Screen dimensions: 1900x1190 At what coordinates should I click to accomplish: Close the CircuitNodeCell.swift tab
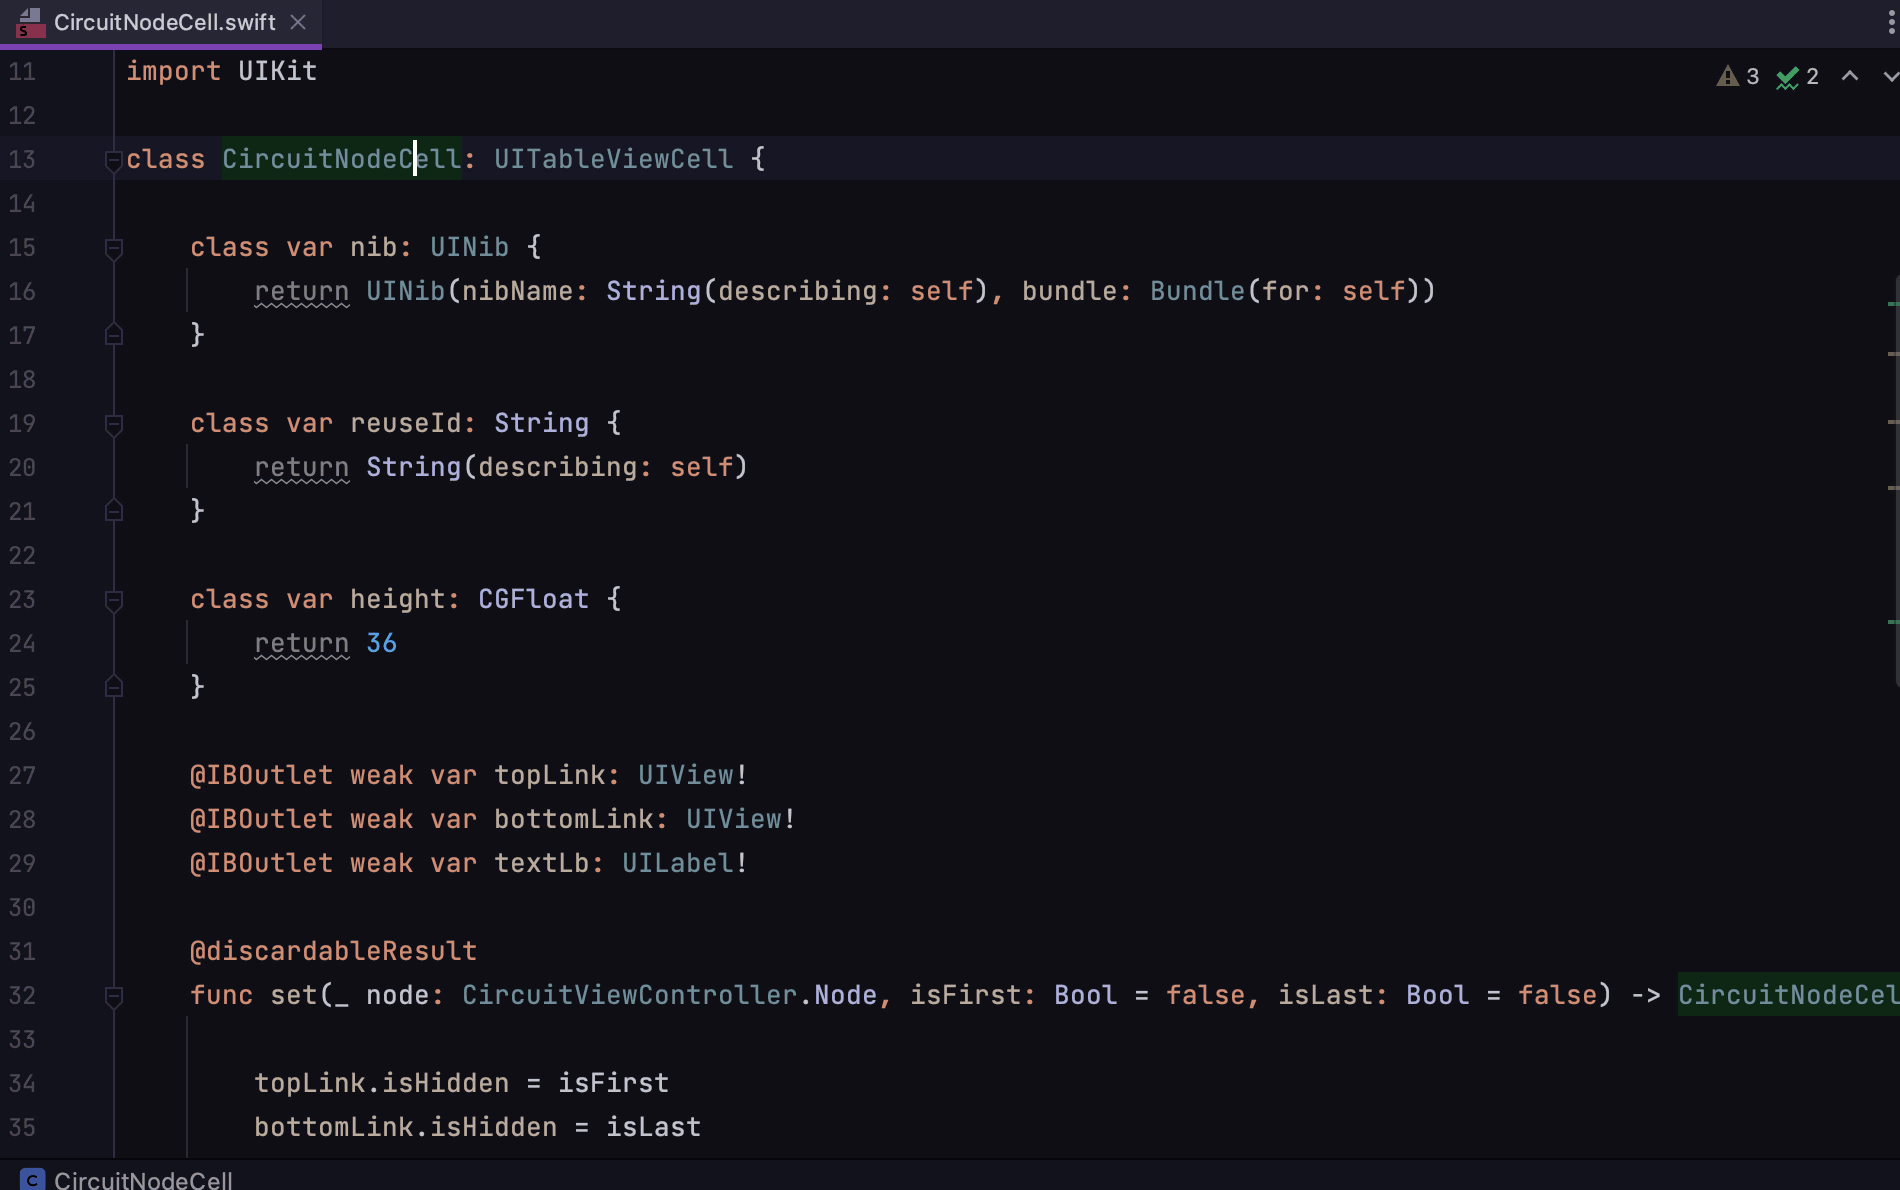(x=297, y=22)
